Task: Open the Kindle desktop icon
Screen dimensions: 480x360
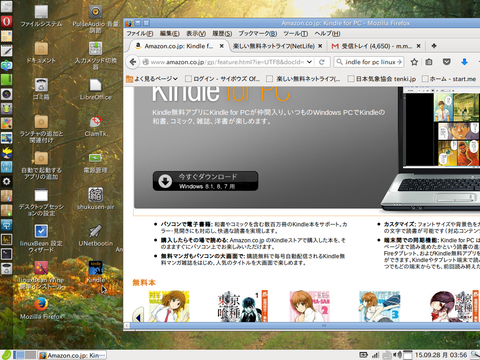Action: tap(96, 272)
